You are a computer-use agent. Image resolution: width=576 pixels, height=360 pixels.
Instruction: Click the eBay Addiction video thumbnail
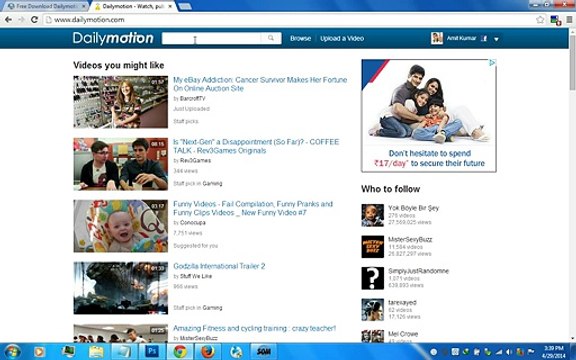120,102
